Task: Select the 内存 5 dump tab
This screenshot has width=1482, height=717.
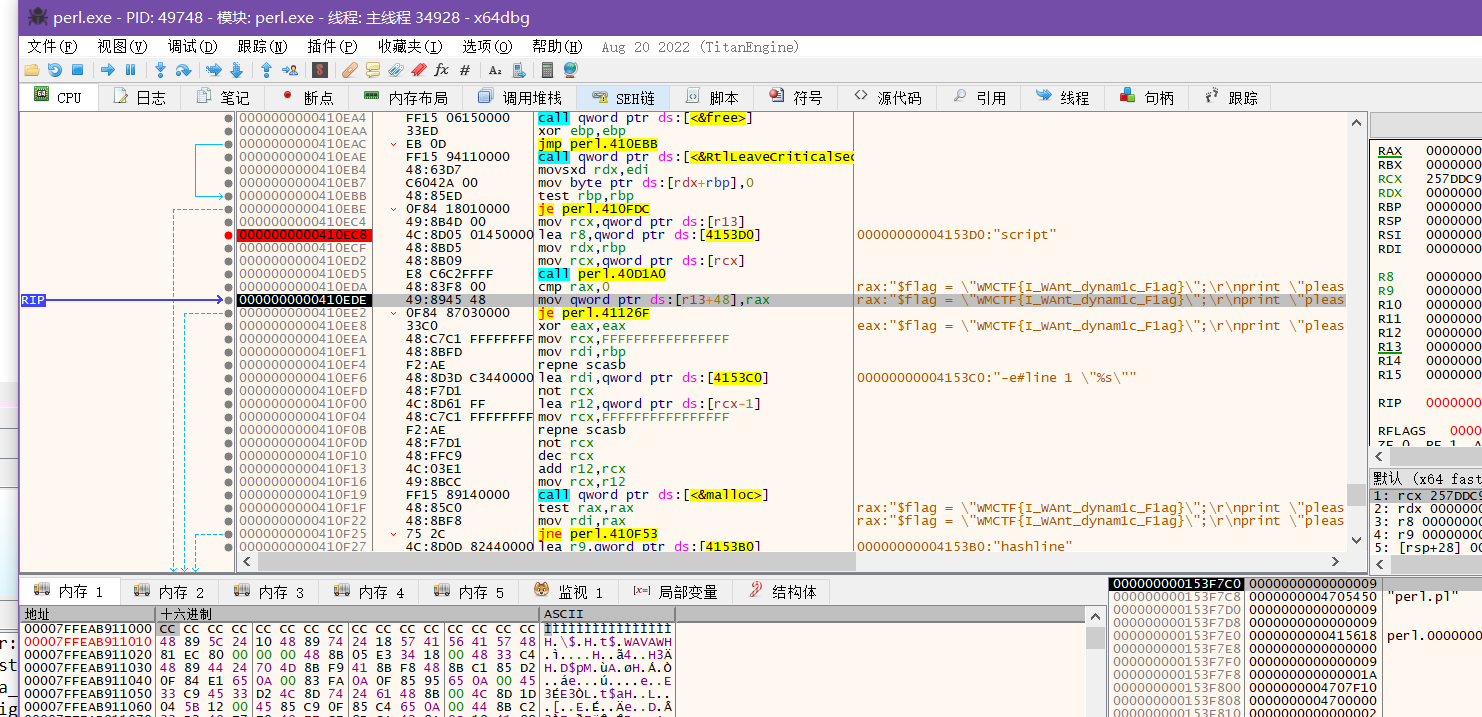Action: (x=470, y=592)
